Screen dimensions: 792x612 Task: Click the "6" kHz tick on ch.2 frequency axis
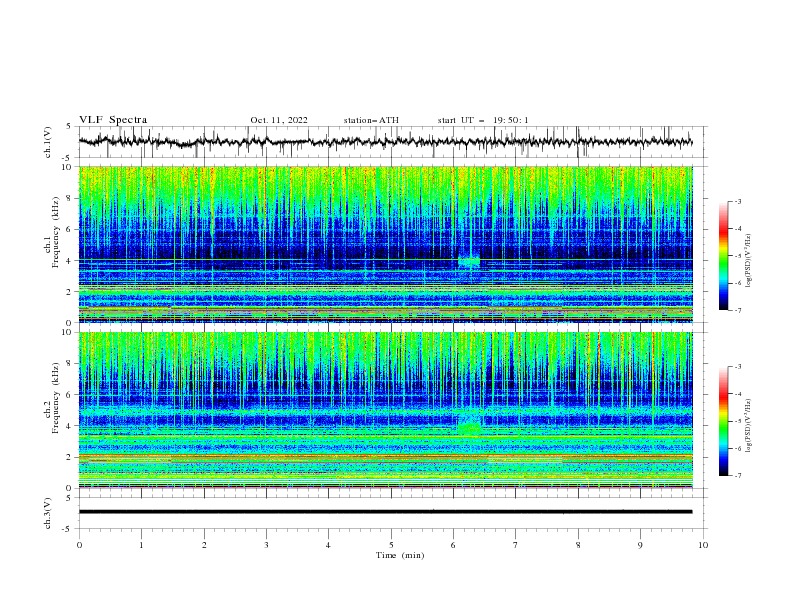pos(70,395)
